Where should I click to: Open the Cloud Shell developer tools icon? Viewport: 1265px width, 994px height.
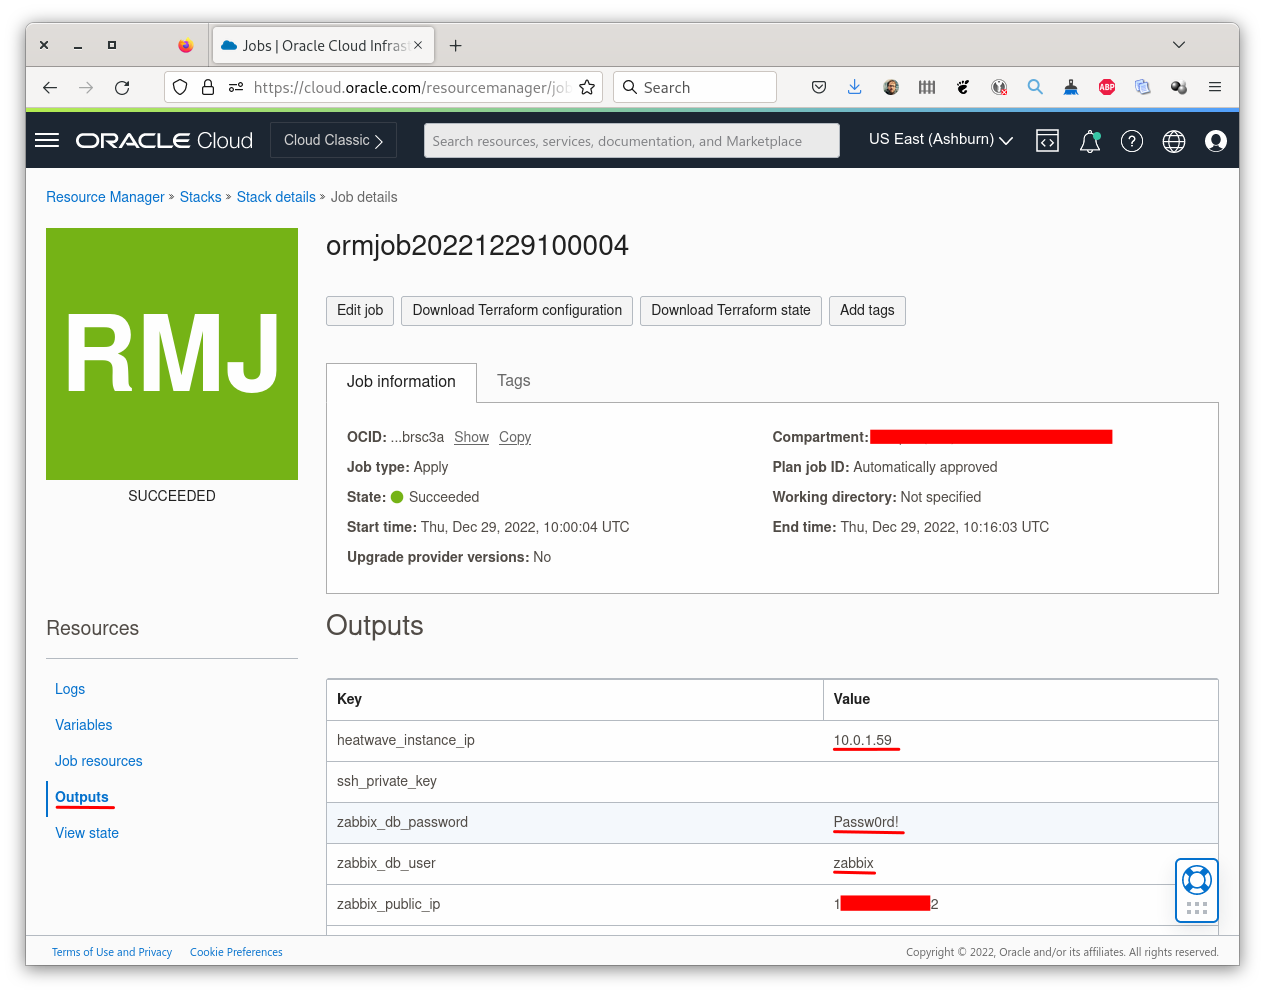1047,141
